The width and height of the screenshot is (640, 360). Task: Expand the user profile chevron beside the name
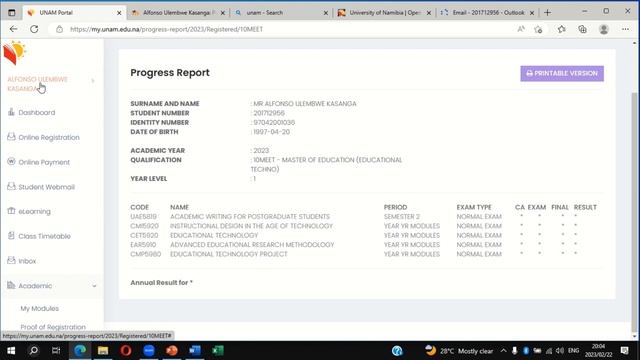pyautogui.click(x=93, y=81)
